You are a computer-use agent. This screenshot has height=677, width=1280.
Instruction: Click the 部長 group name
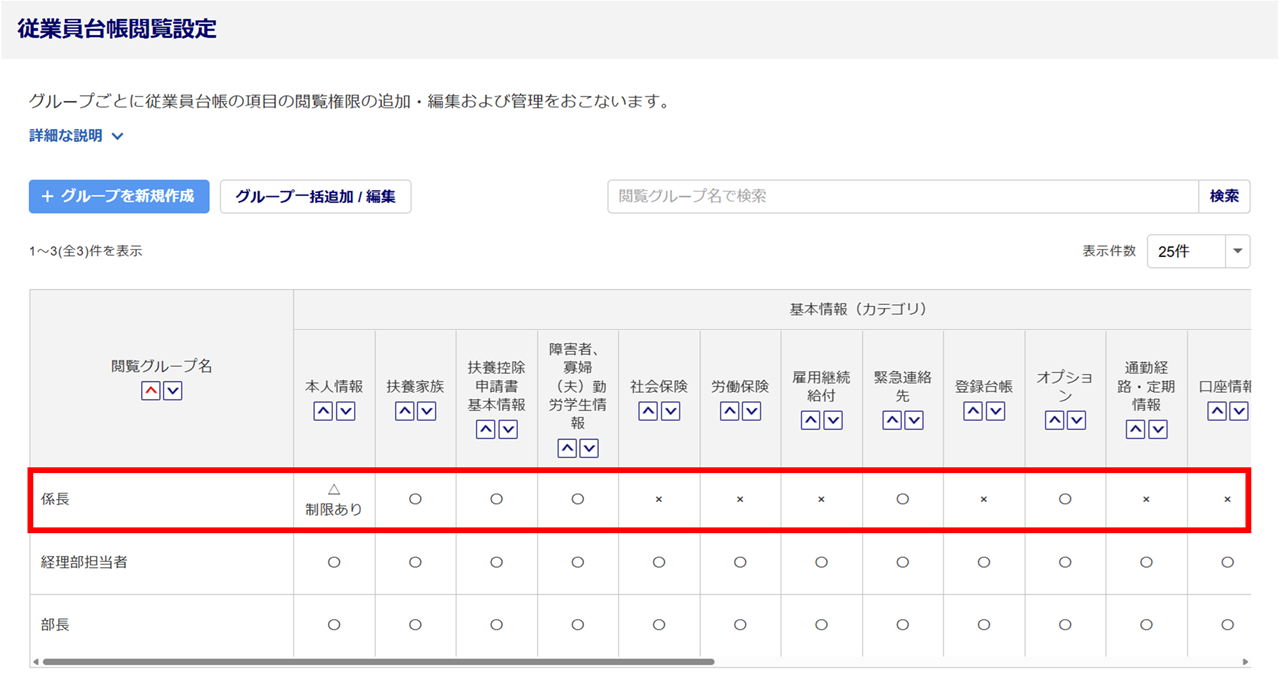pos(56,625)
